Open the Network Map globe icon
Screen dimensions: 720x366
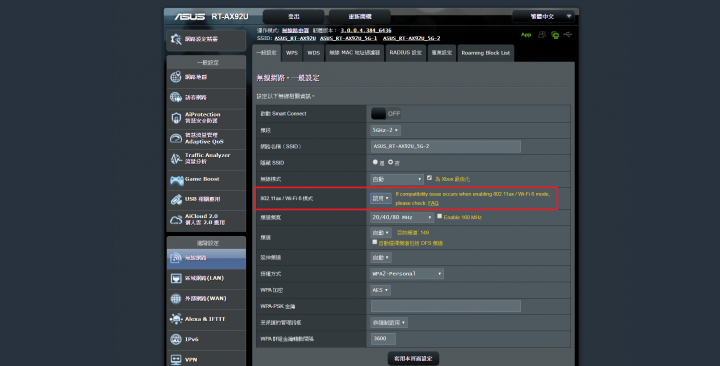[176, 77]
